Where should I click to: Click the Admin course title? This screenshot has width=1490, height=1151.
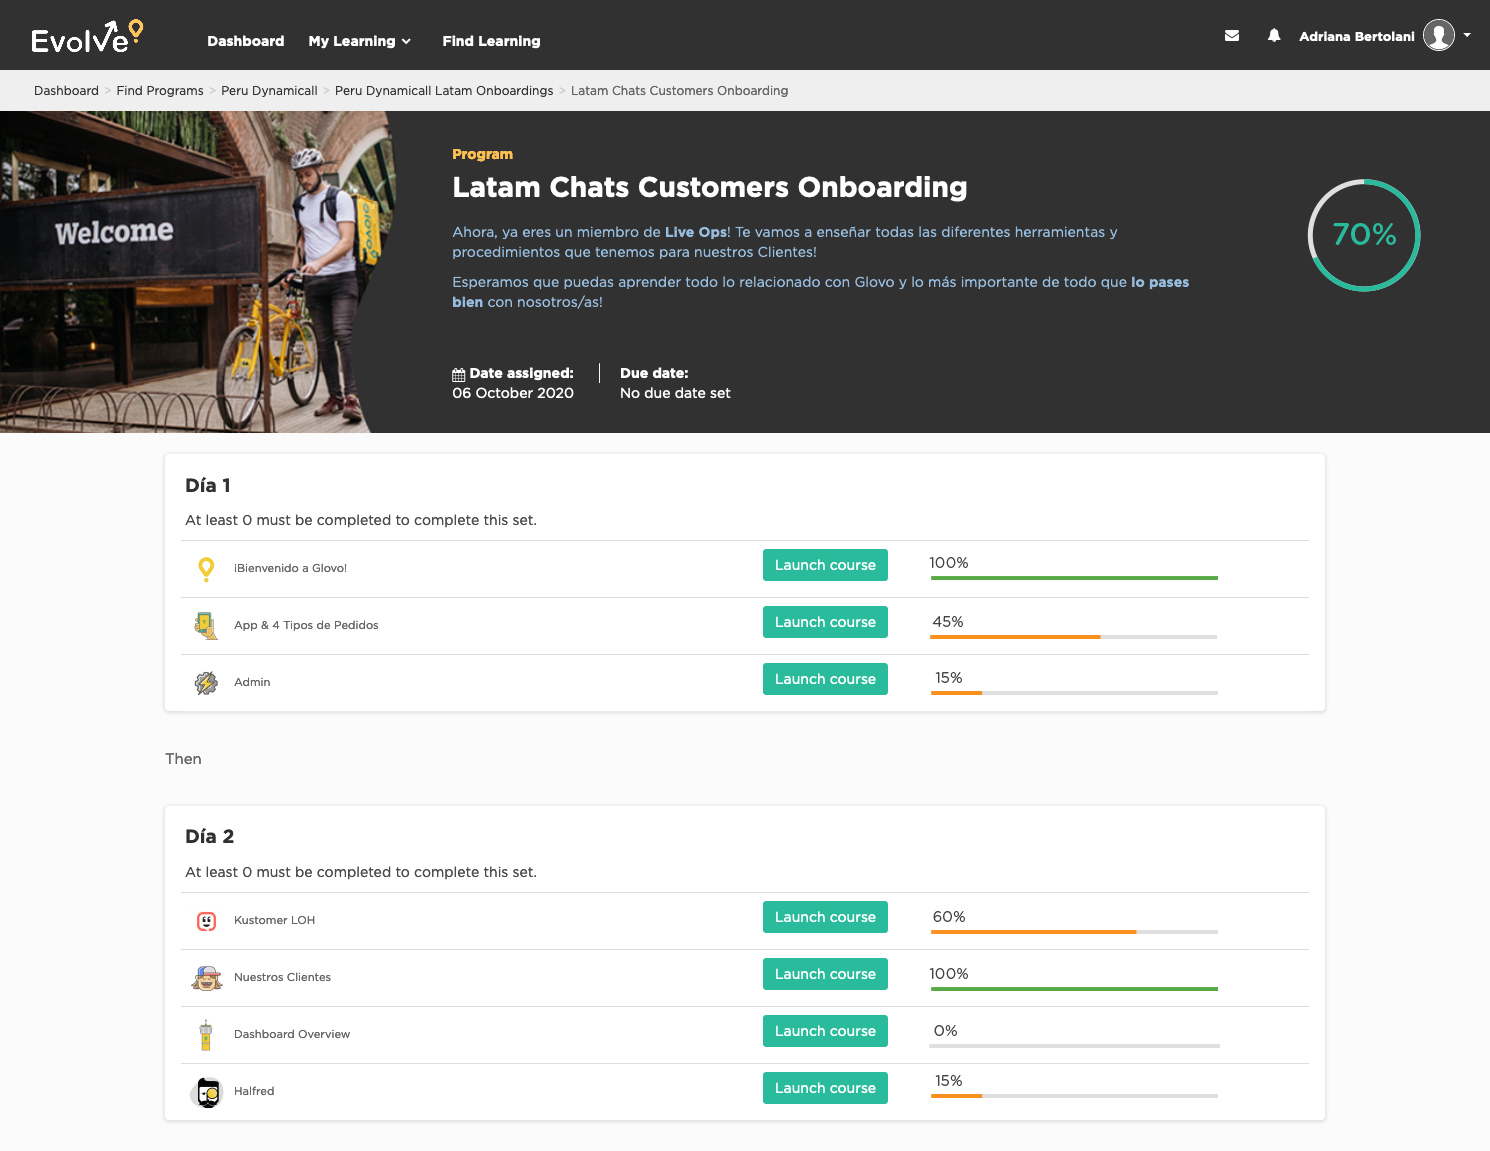(x=252, y=682)
